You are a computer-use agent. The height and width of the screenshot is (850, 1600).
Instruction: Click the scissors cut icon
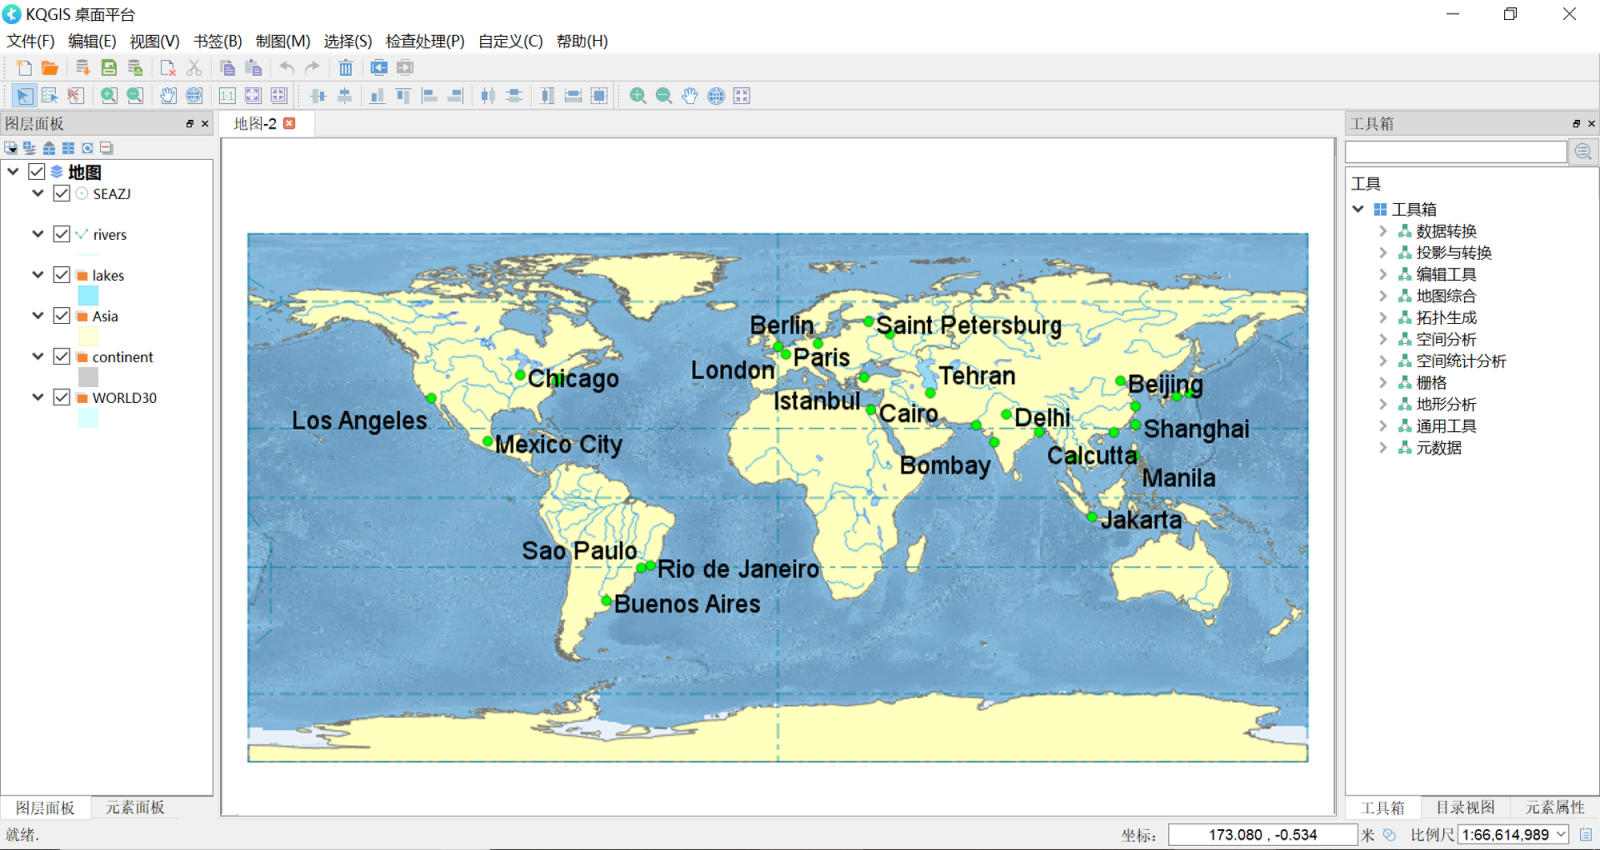tap(194, 68)
